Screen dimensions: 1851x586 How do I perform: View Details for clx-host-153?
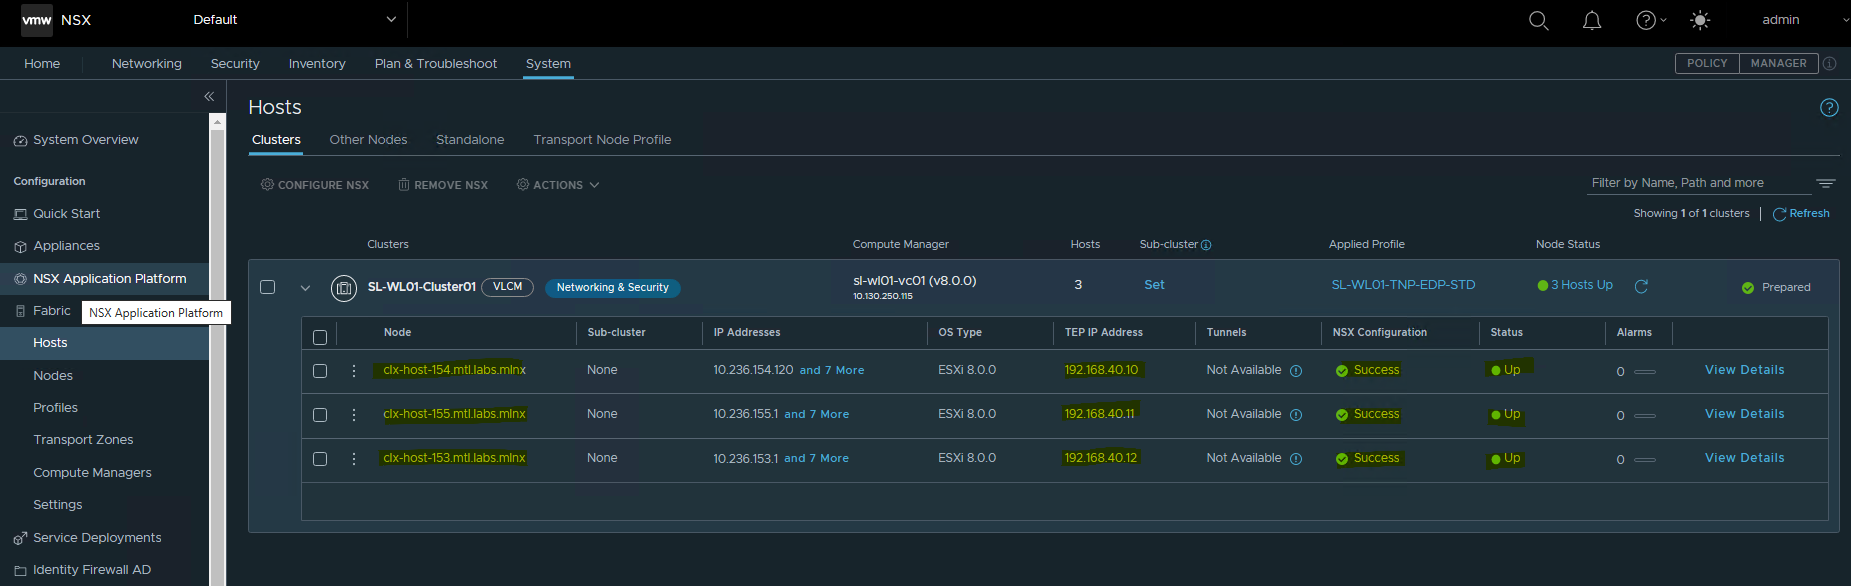tap(1744, 458)
